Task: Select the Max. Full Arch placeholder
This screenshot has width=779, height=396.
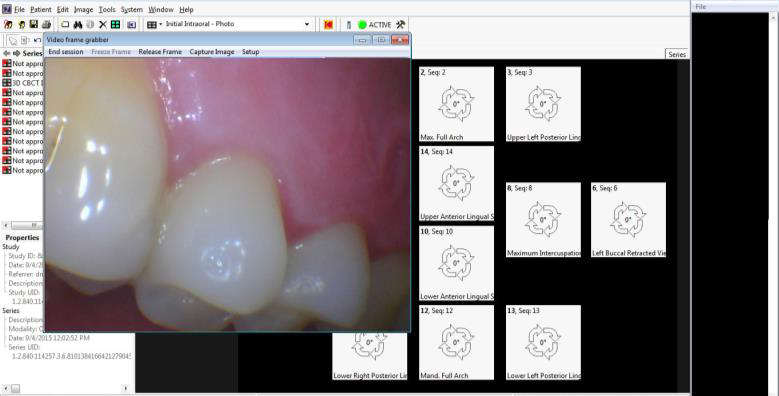Action: pyautogui.click(x=457, y=104)
